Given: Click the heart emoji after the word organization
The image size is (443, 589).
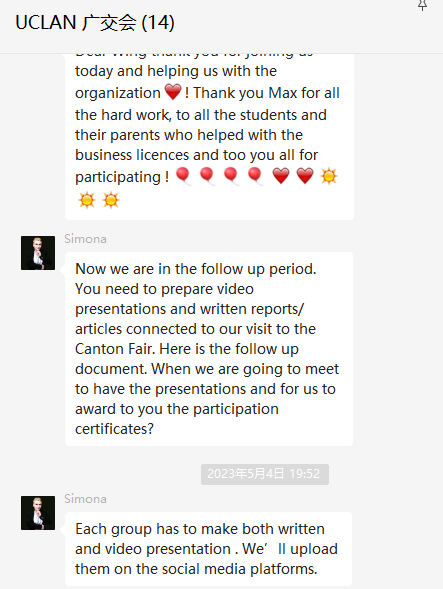Looking at the screenshot, I should tap(173, 92).
